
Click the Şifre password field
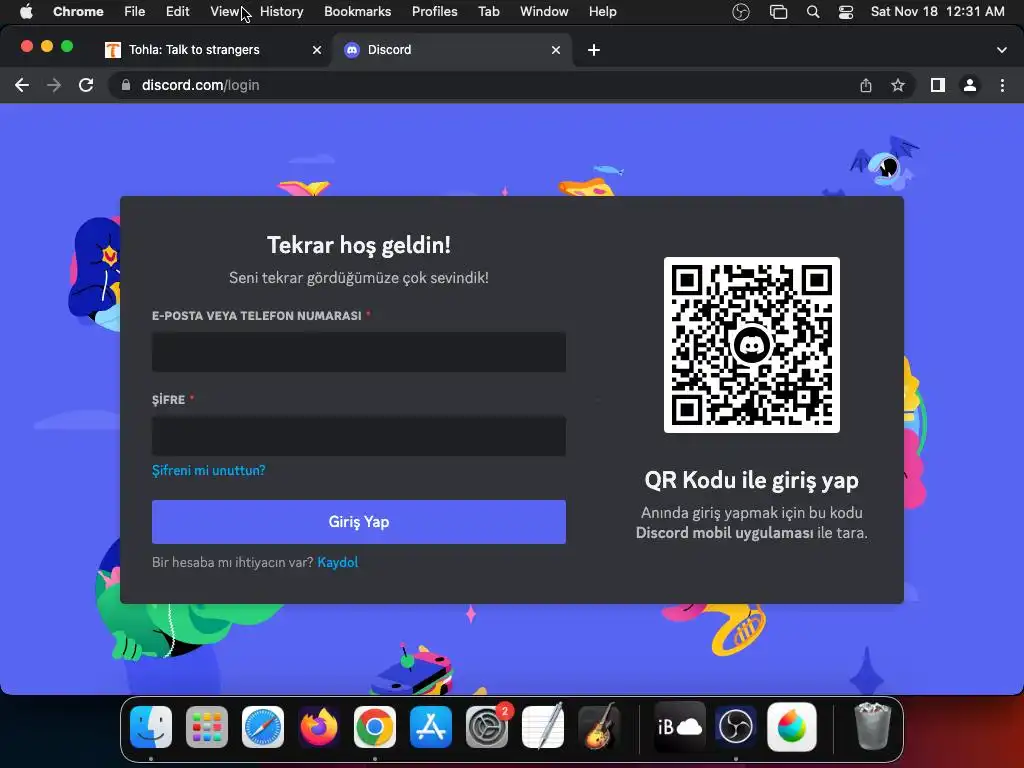[359, 436]
